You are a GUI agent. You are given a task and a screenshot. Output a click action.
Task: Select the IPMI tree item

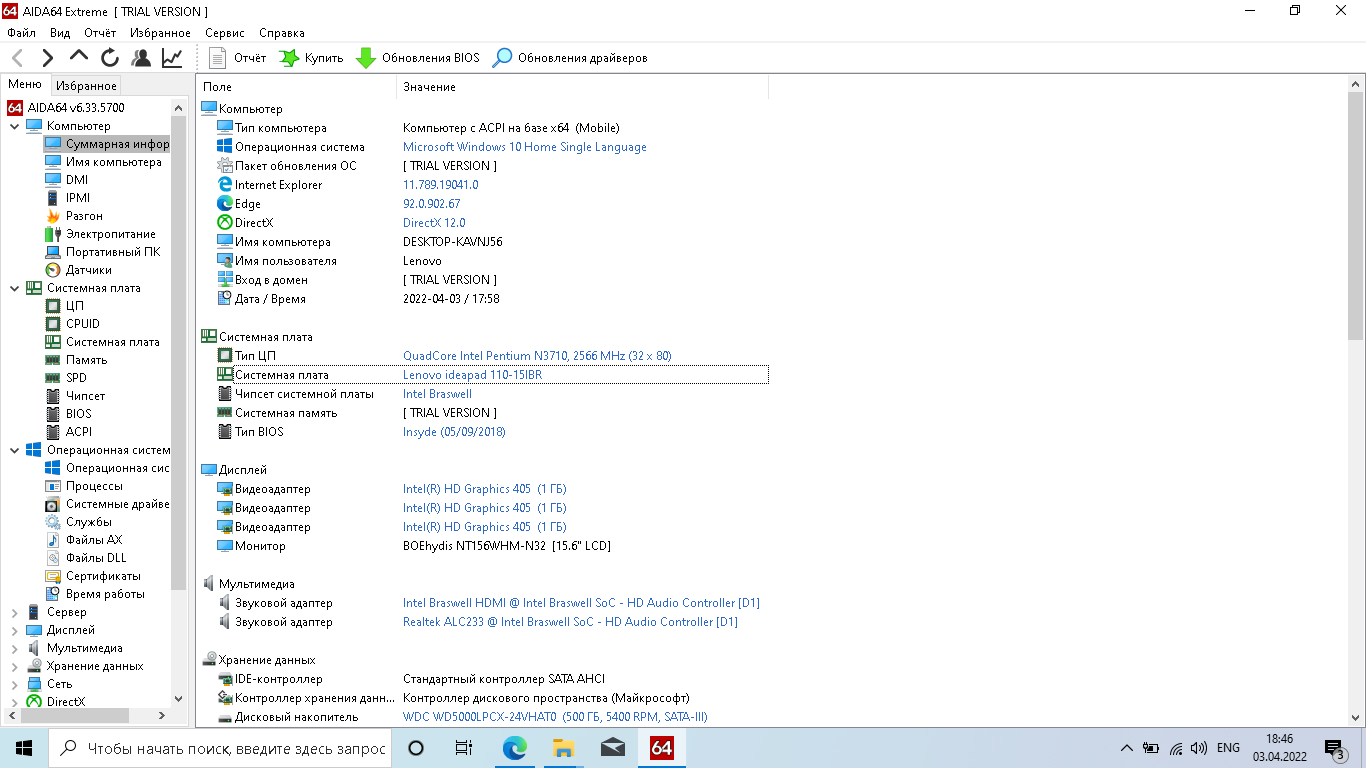[67, 198]
